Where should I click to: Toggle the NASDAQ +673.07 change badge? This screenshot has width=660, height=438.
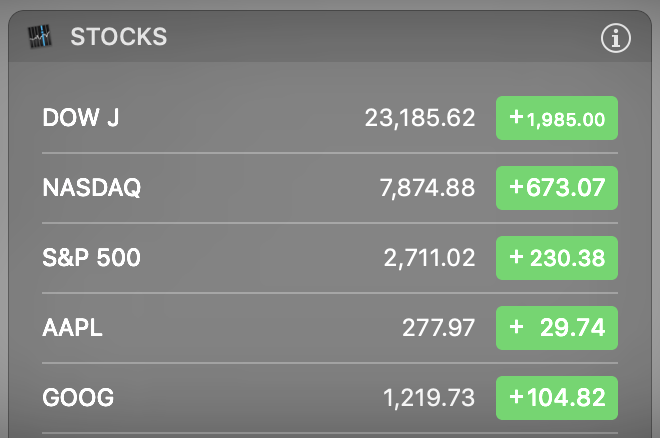coord(556,188)
